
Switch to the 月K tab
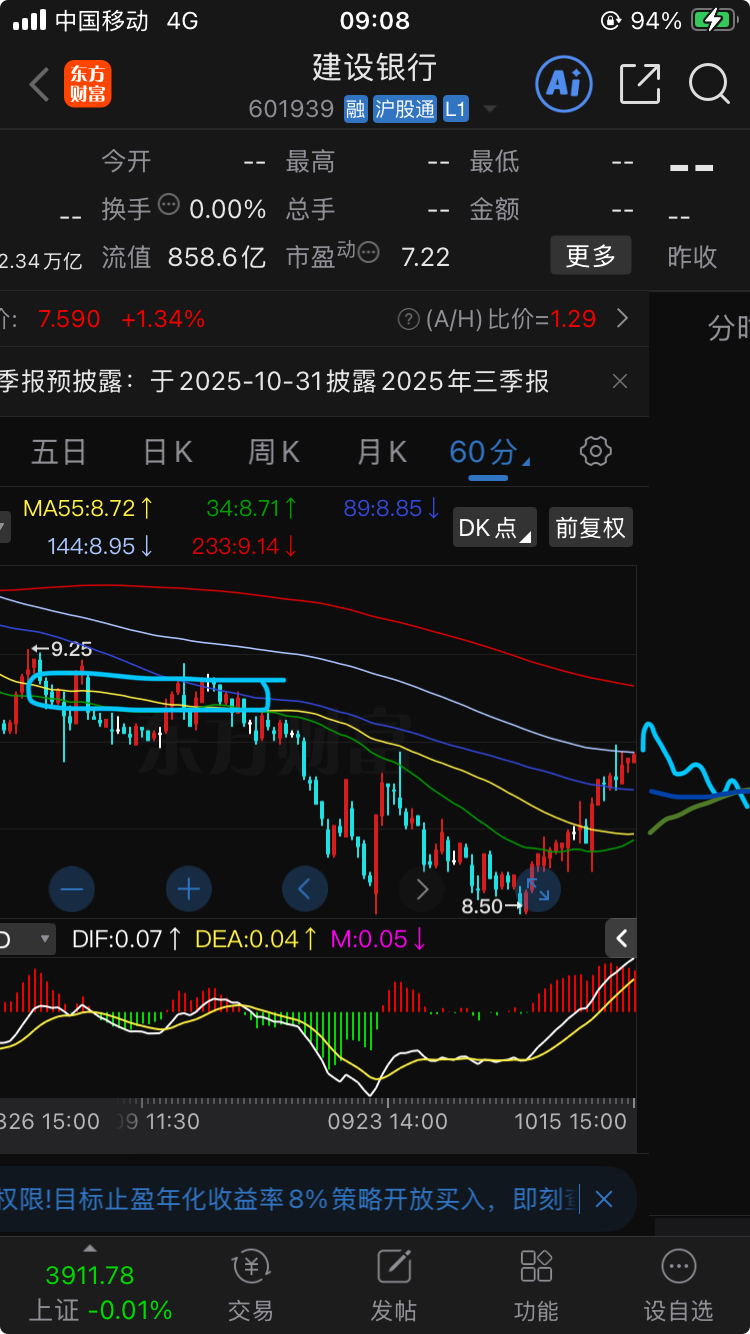(x=382, y=452)
